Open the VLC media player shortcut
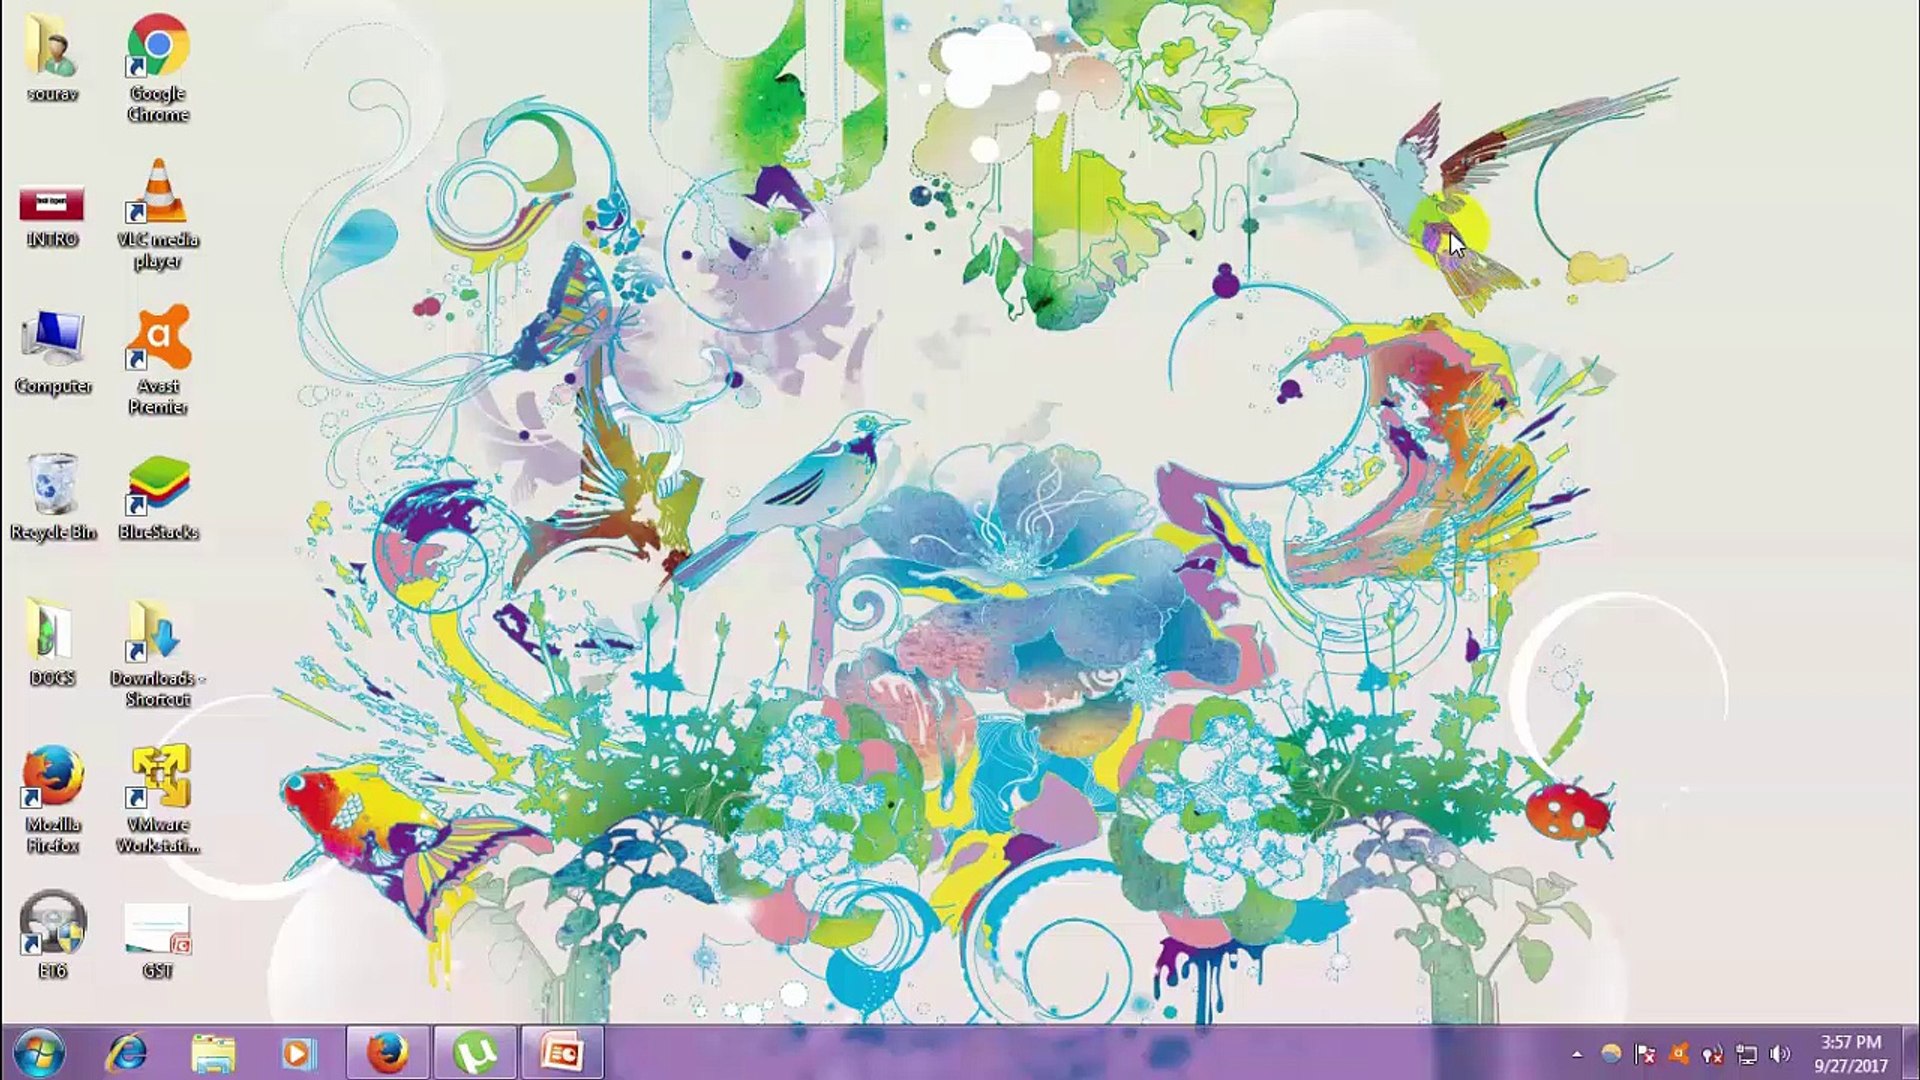Screen dimensions: 1920x1080 click(x=157, y=215)
